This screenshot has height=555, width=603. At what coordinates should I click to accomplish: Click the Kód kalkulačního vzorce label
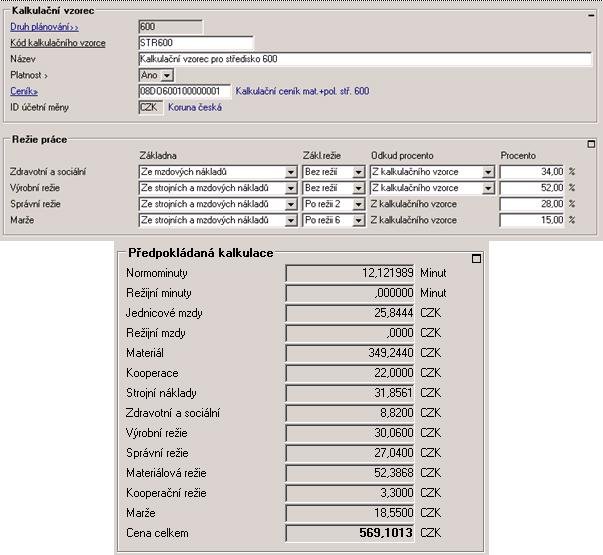pos(58,43)
